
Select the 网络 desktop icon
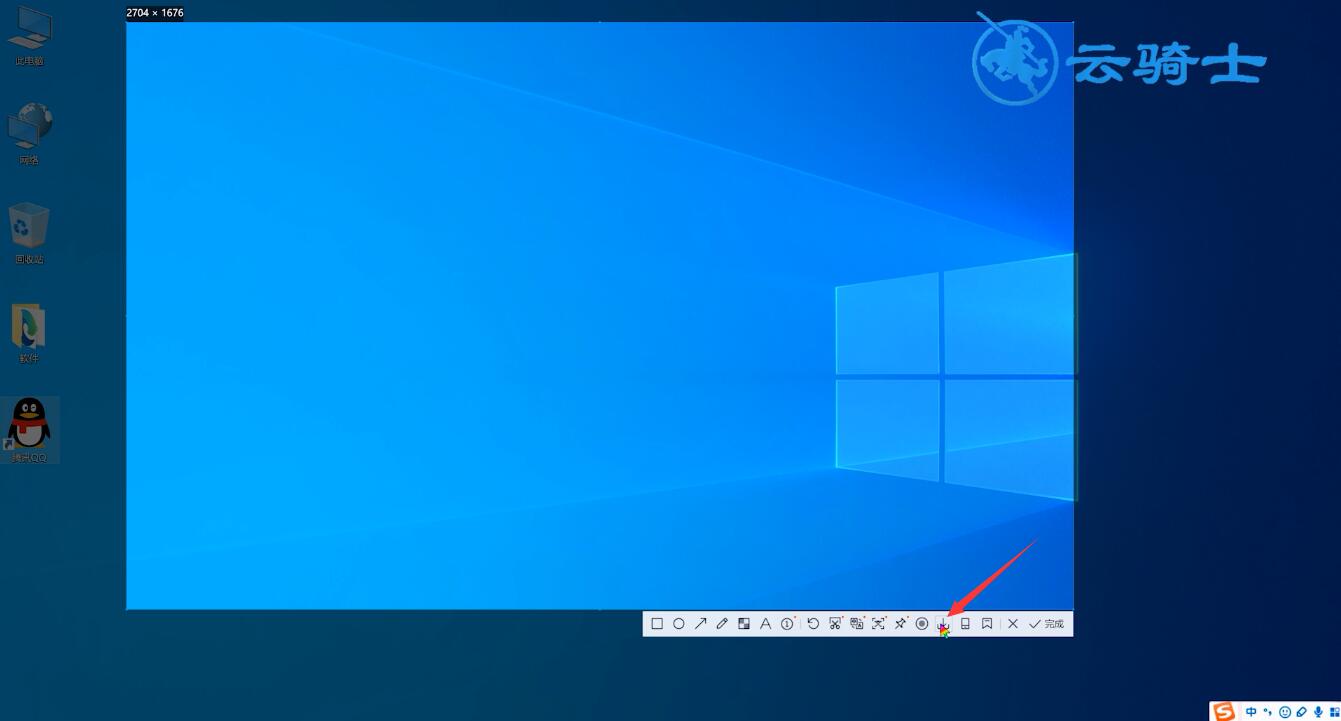[29, 133]
